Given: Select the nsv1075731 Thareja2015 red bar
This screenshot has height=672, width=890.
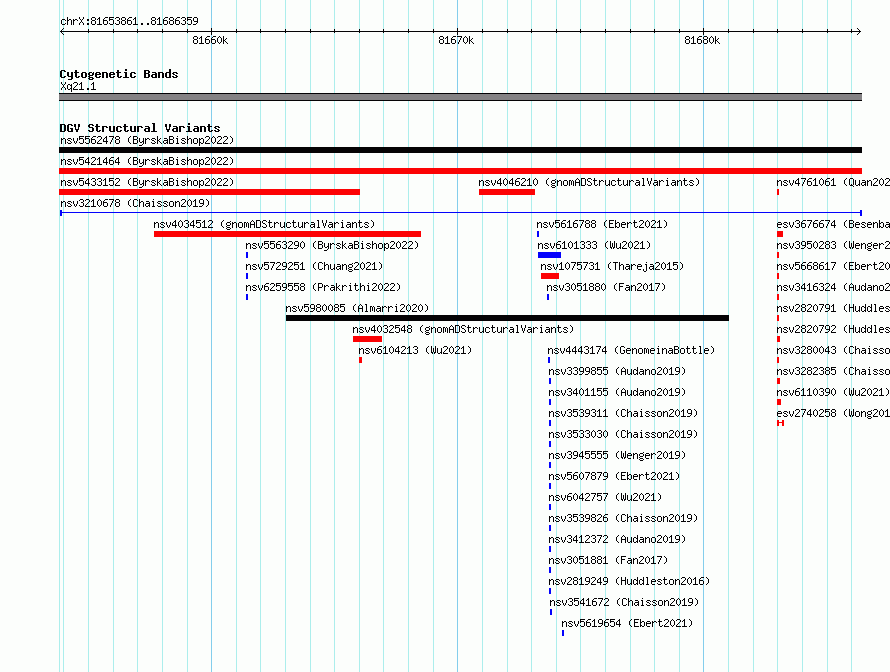Looking at the screenshot, I should [550, 276].
